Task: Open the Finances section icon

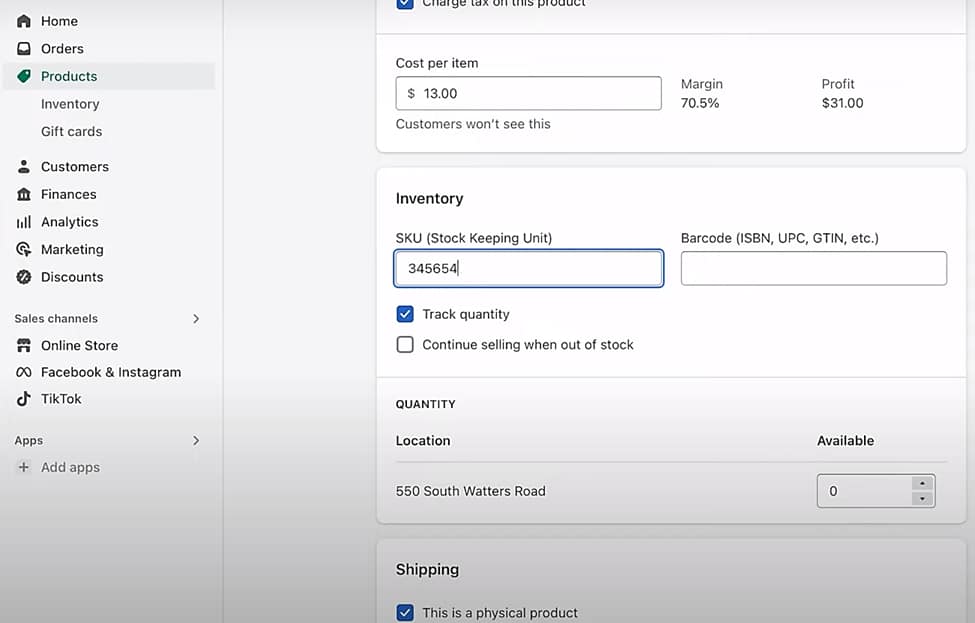Action: coord(23,194)
